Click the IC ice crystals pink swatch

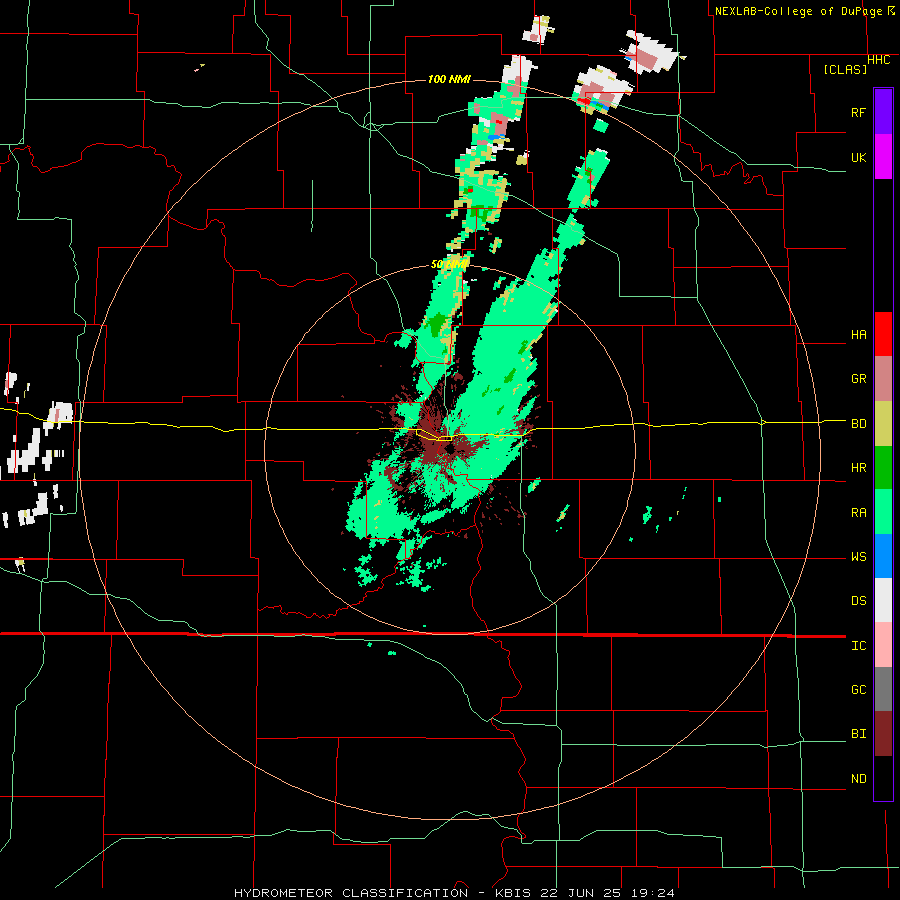(883, 645)
